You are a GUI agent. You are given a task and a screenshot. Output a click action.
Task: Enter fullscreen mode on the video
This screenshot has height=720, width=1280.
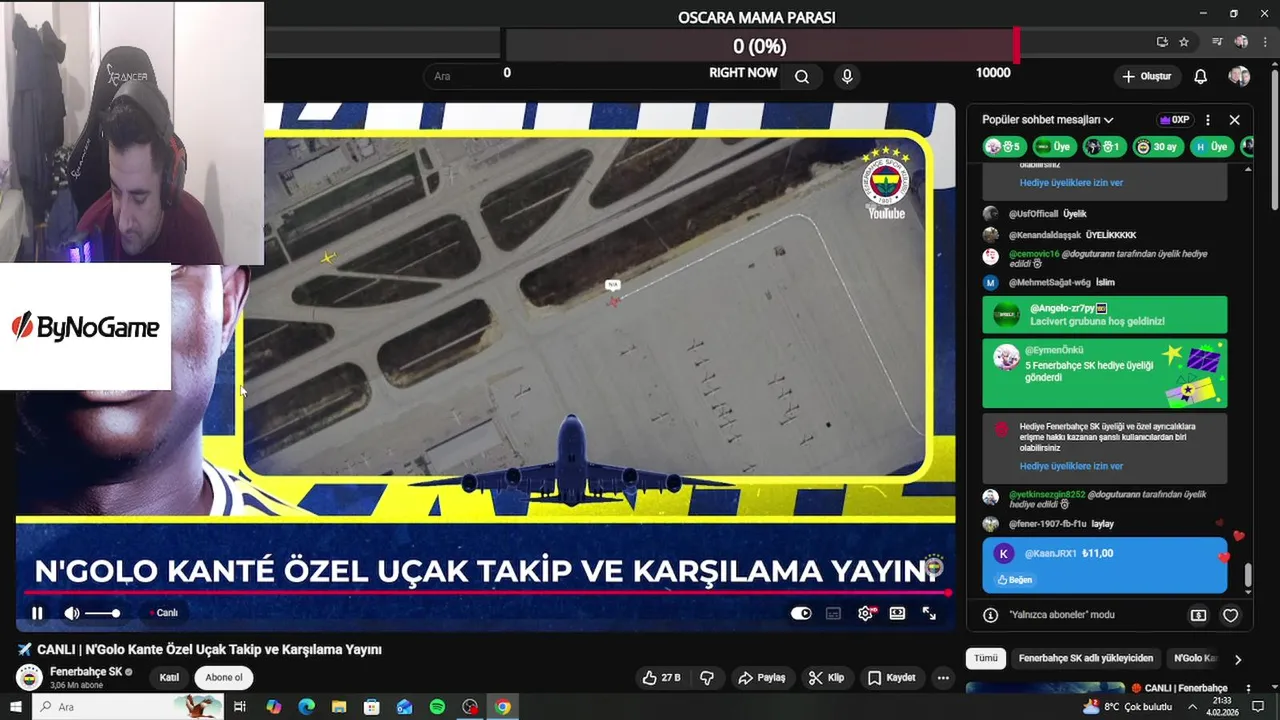pos(929,613)
